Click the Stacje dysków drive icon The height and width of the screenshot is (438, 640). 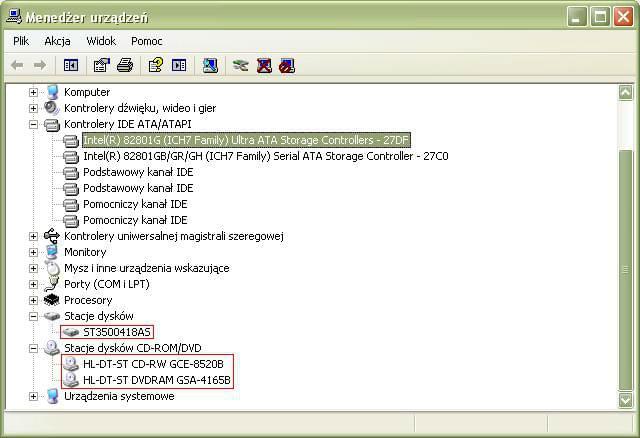coord(52,316)
